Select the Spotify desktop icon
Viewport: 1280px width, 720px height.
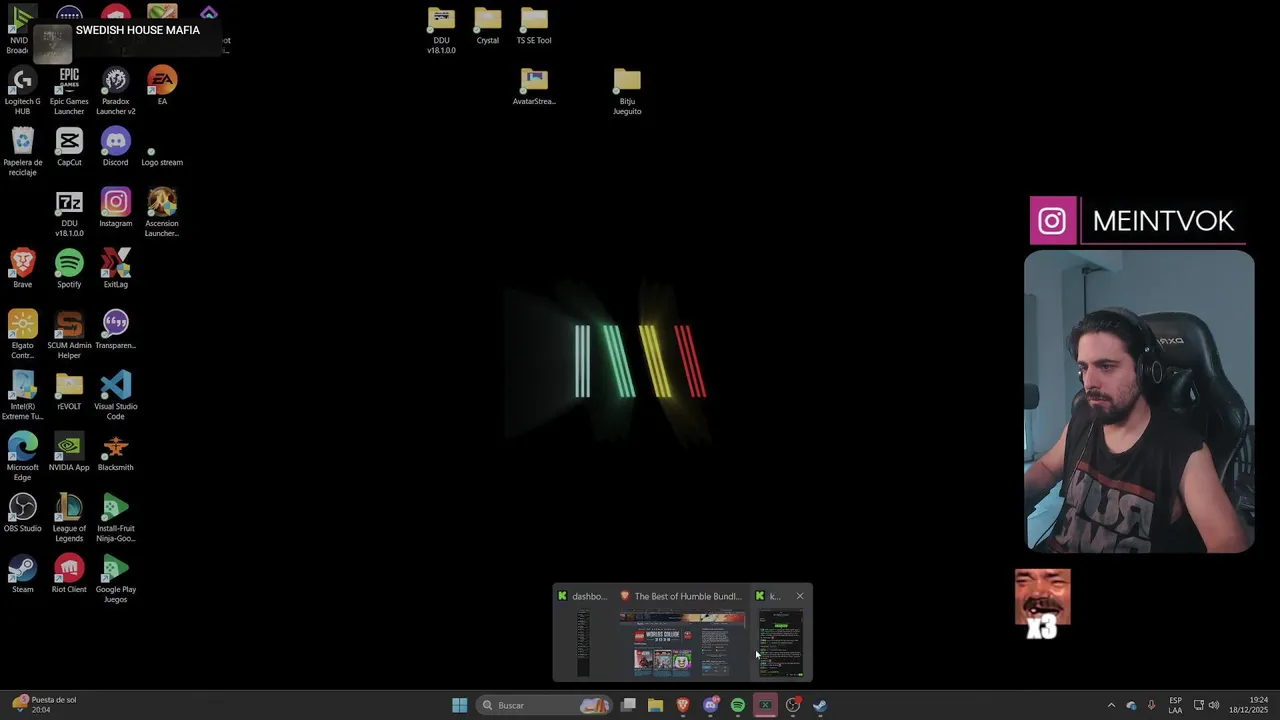tap(69, 269)
